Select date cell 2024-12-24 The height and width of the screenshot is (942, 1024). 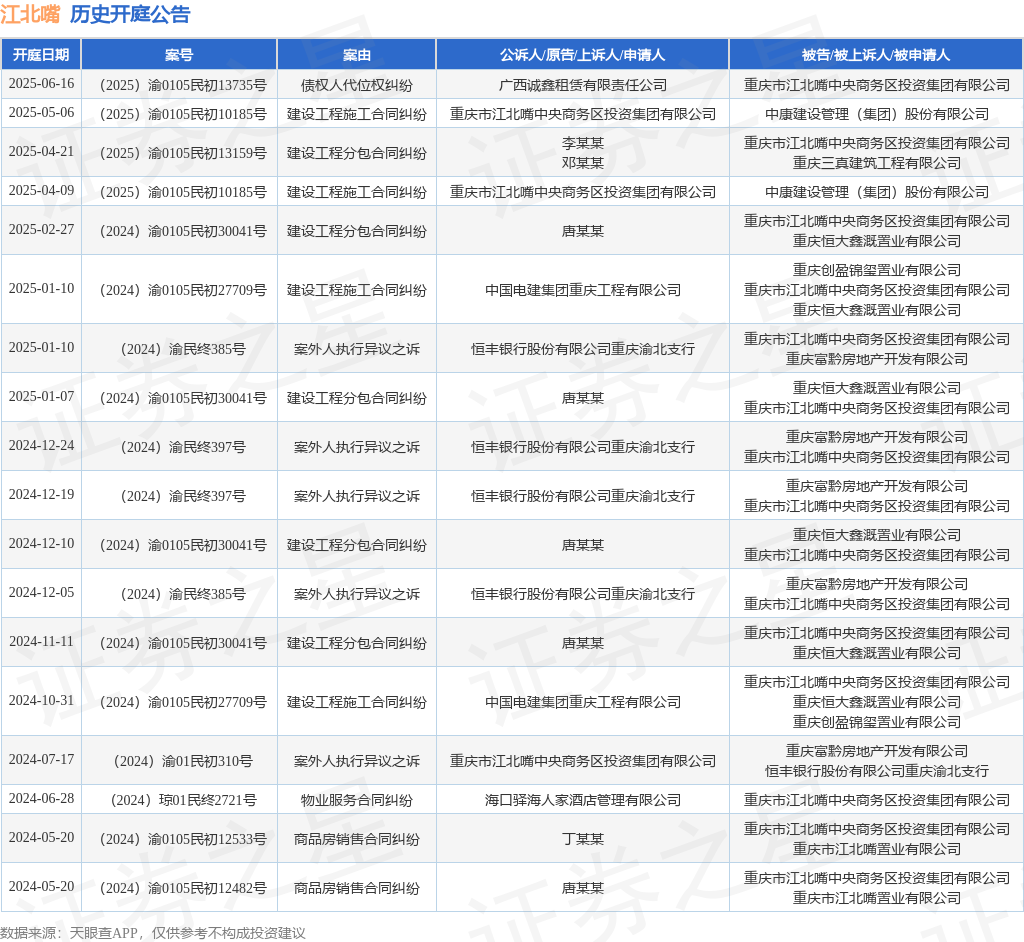click(x=41, y=446)
